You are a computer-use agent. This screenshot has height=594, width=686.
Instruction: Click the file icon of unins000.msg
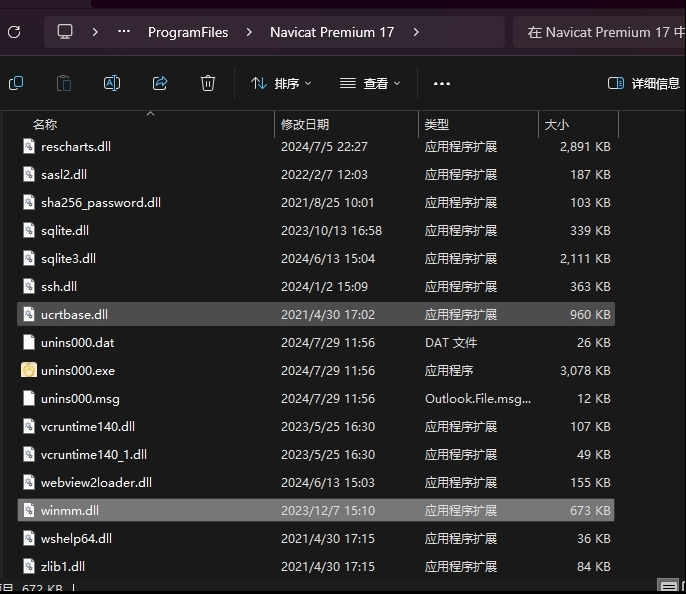point(29,398)
